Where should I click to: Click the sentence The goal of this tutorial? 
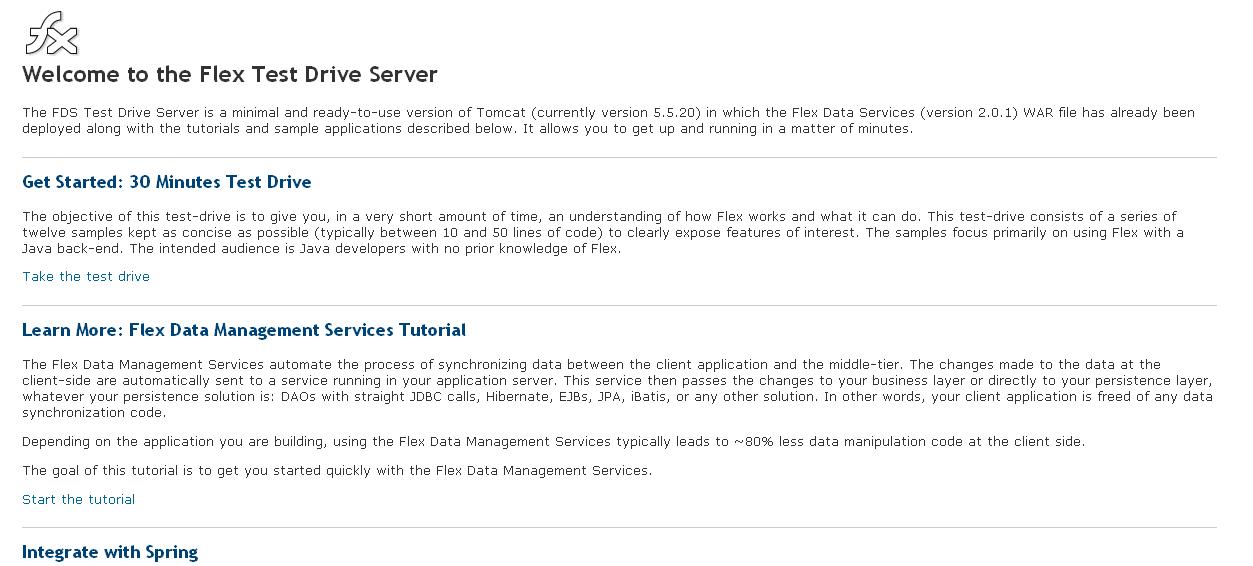[337, 470]
